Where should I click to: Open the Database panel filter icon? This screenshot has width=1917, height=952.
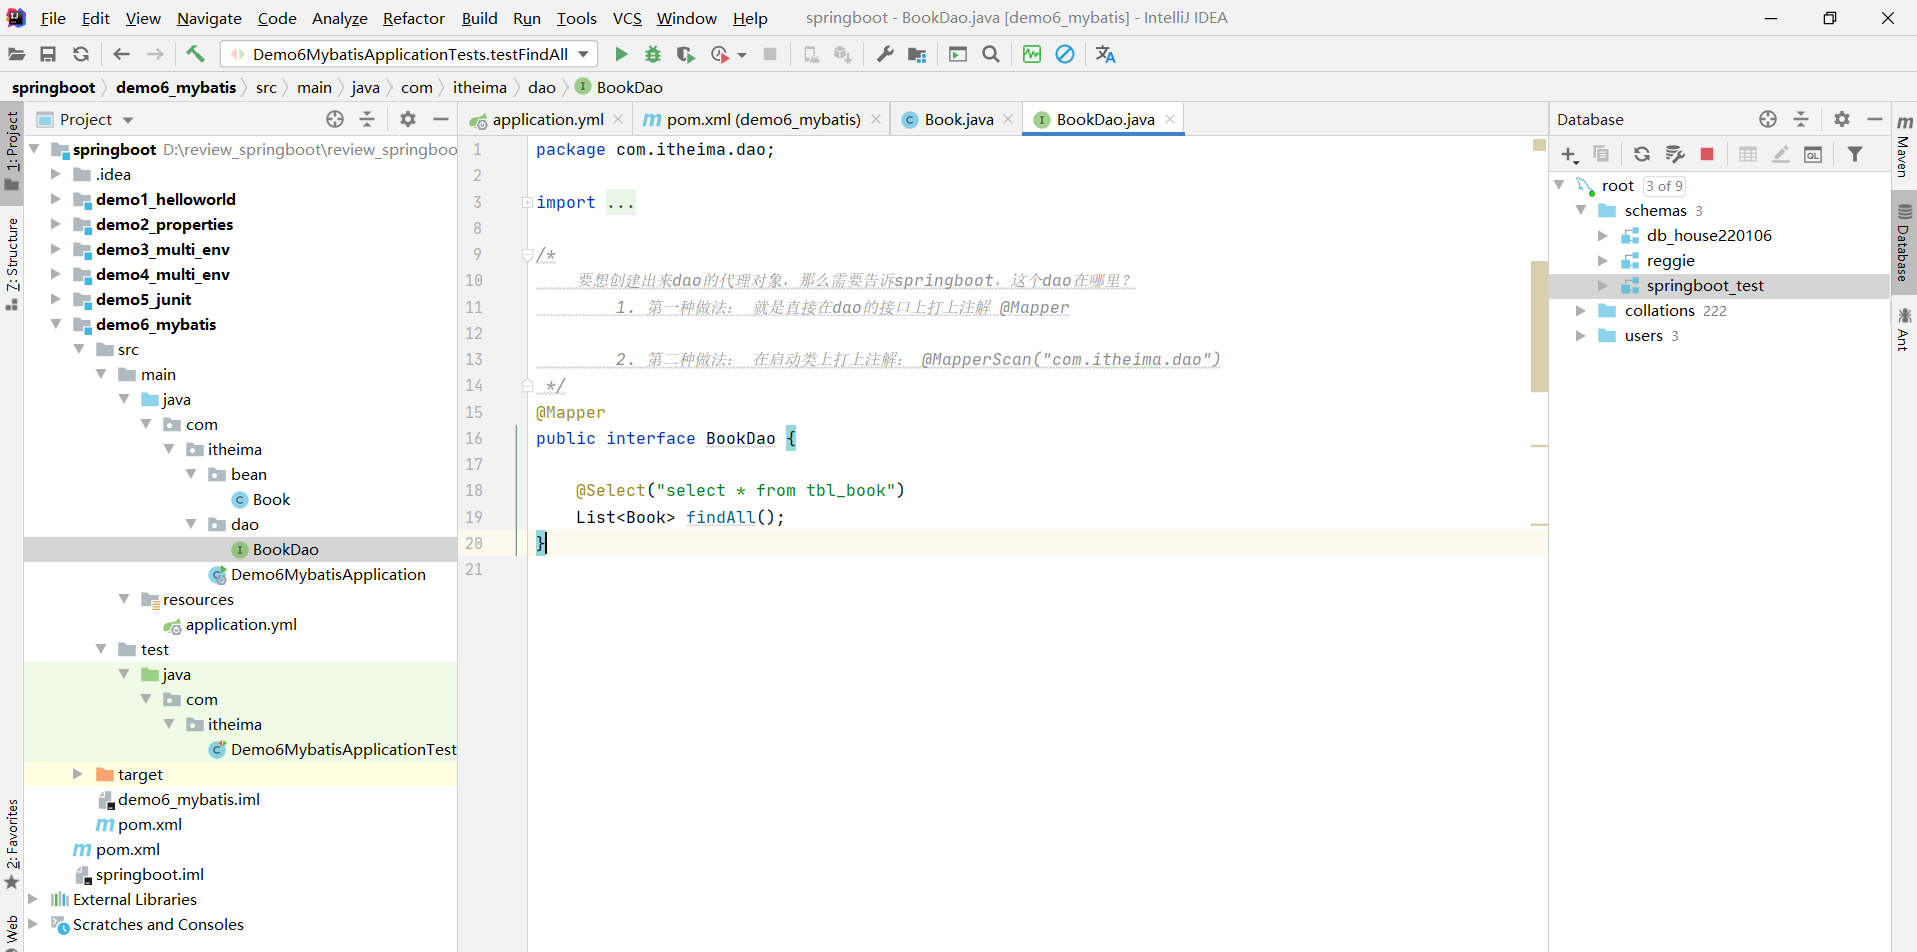1855,154
